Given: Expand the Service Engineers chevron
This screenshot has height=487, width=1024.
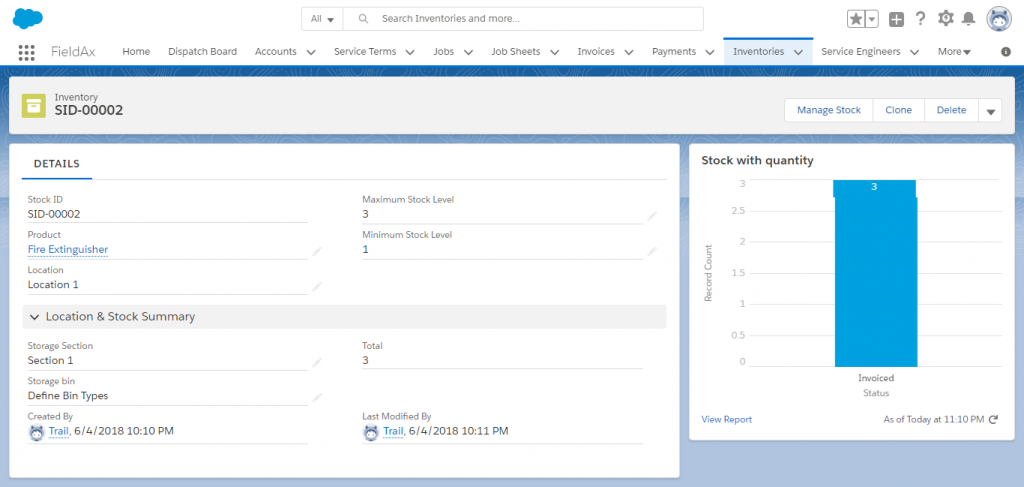Looking at the screenshot, I should [x=914, y=52].
